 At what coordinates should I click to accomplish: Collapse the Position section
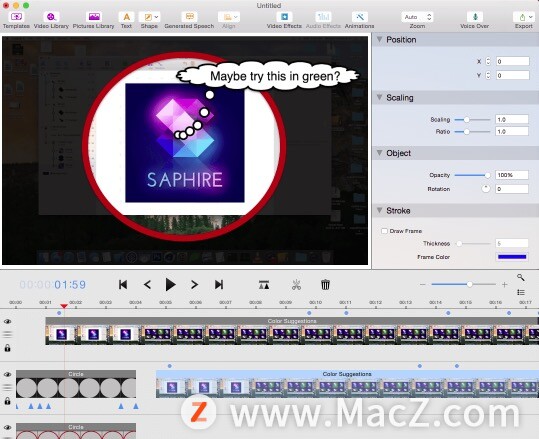point(380,40)
